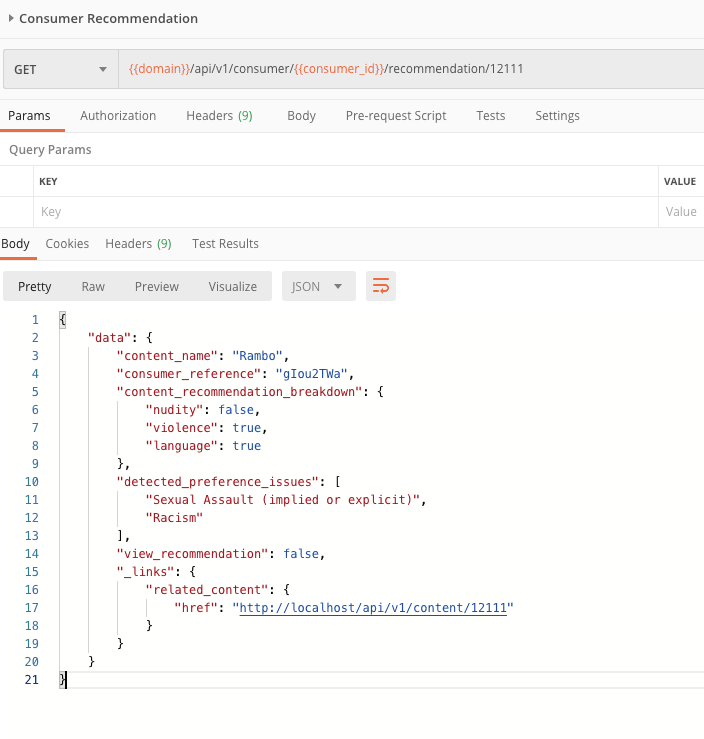Click the "Racism" string
The image size is (704, 739).
click(x=174, y=518)
